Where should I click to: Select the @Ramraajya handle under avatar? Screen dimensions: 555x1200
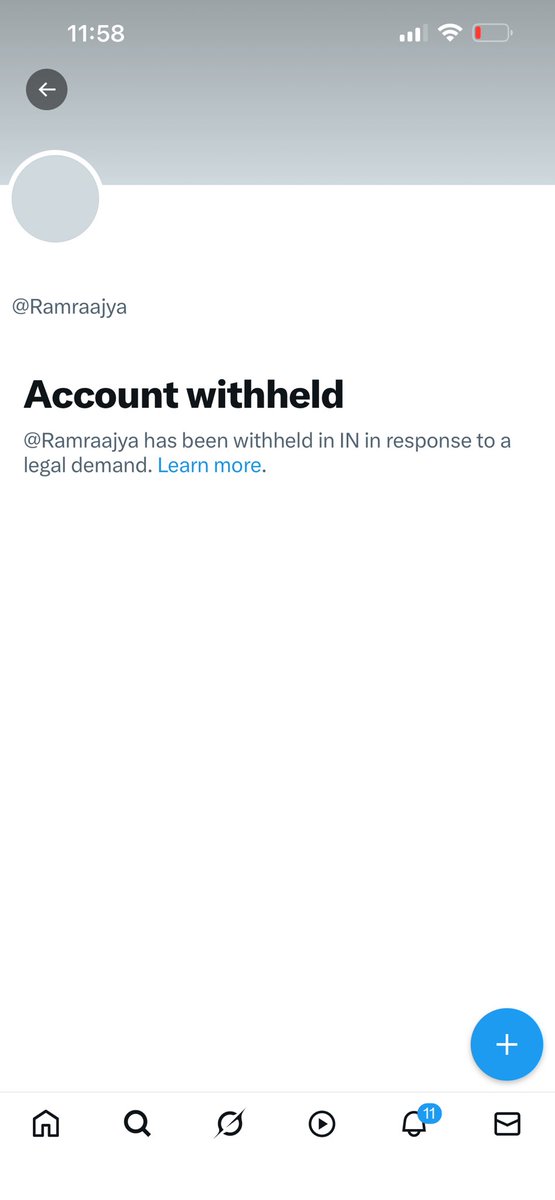click(x=69, y=307)
